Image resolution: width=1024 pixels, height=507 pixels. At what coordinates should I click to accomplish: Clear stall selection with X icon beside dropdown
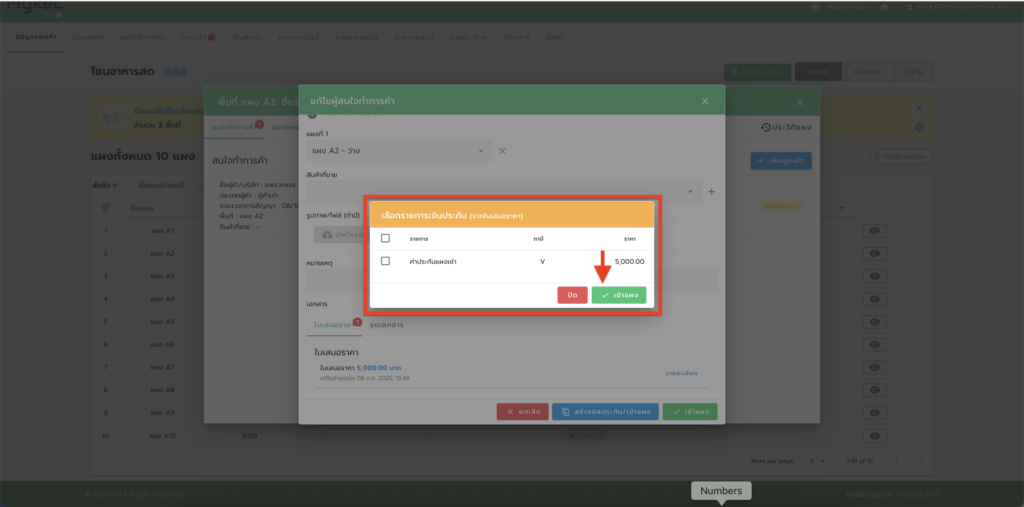(503, 151)
